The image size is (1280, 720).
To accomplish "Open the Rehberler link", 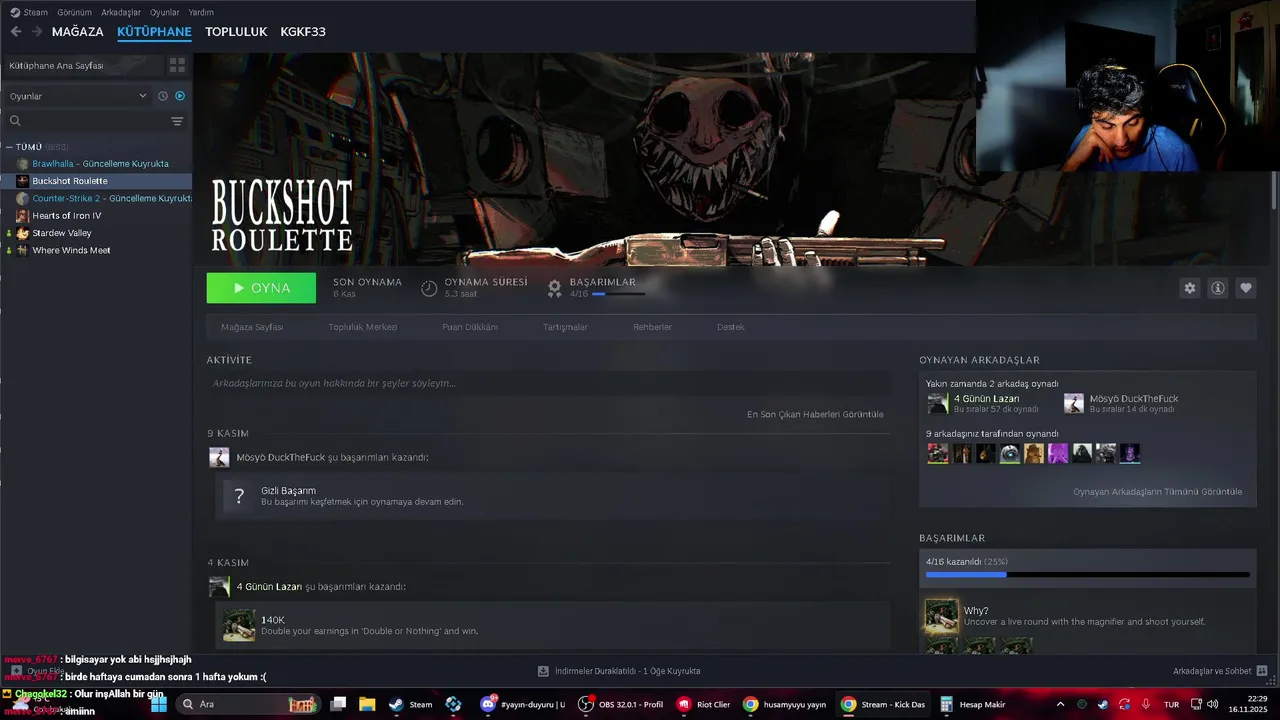I will coord(652,327).
